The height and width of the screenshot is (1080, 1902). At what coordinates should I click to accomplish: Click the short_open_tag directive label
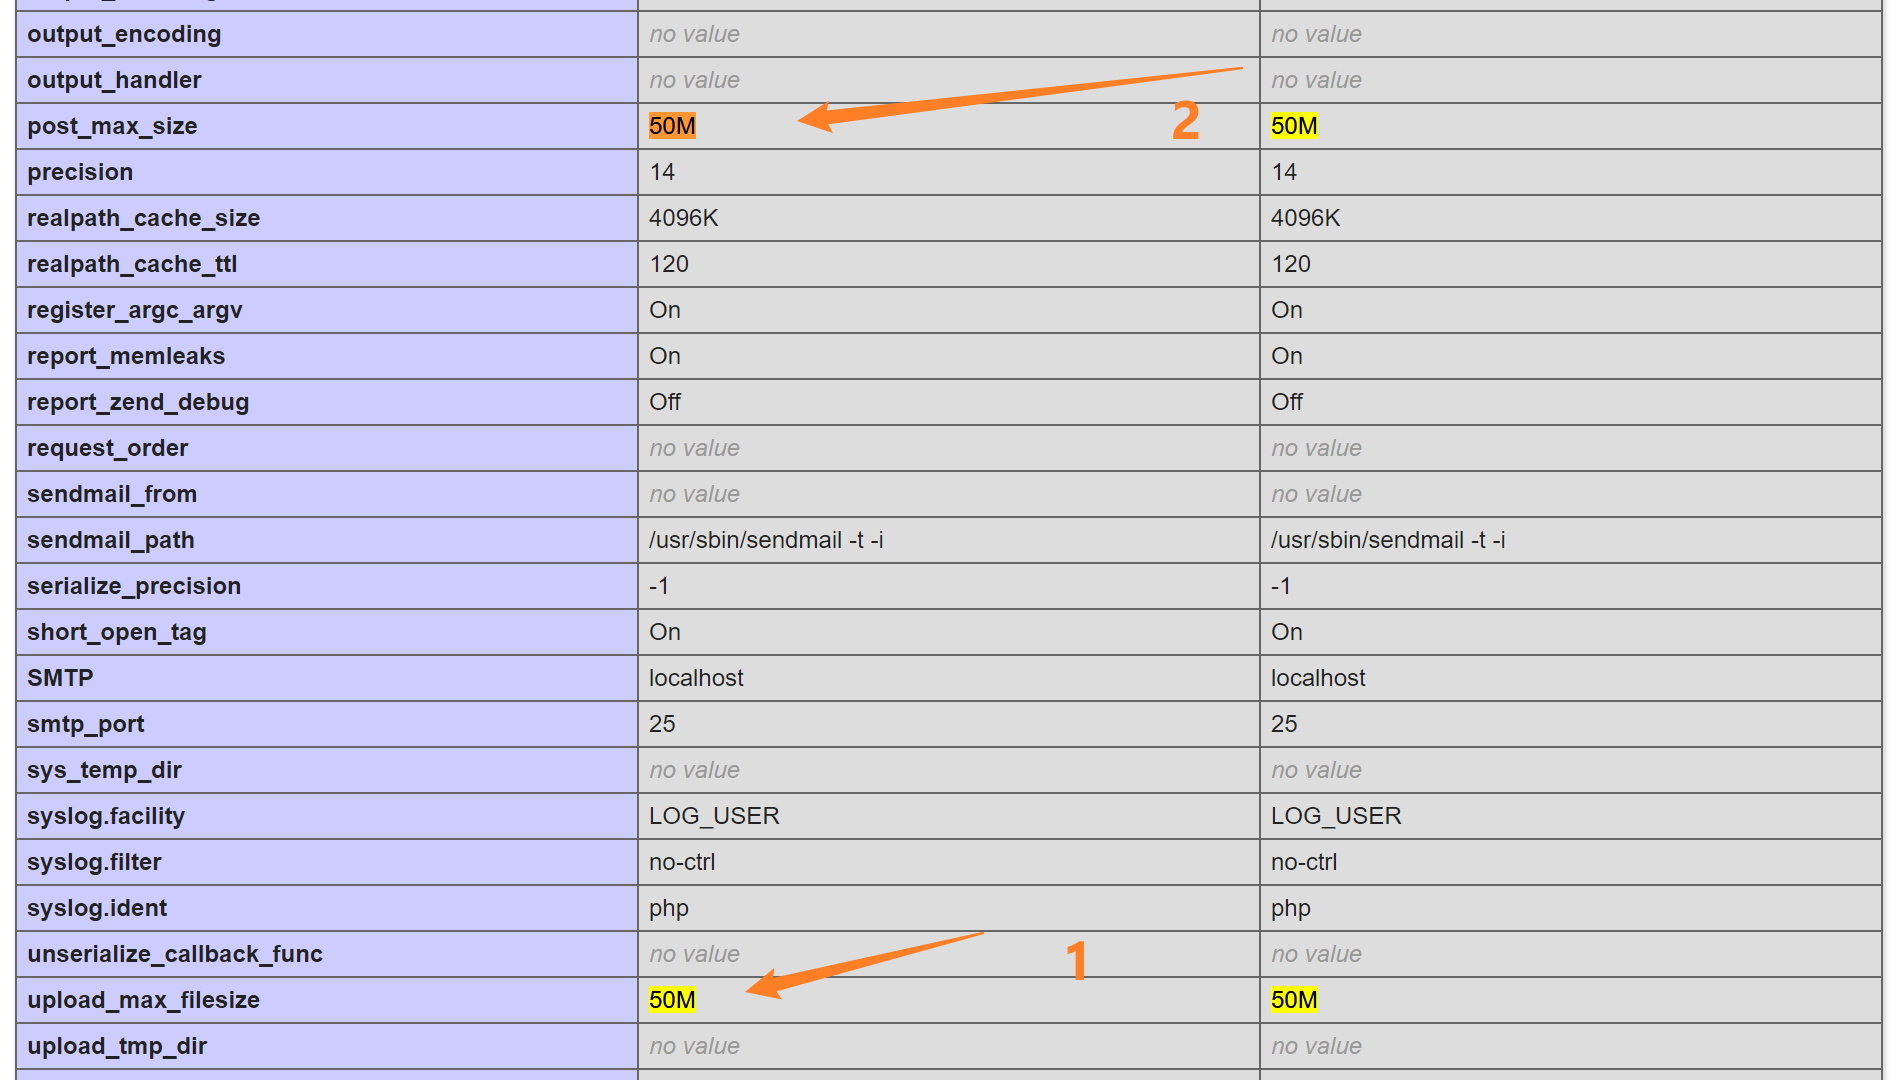tap(117, 632)
